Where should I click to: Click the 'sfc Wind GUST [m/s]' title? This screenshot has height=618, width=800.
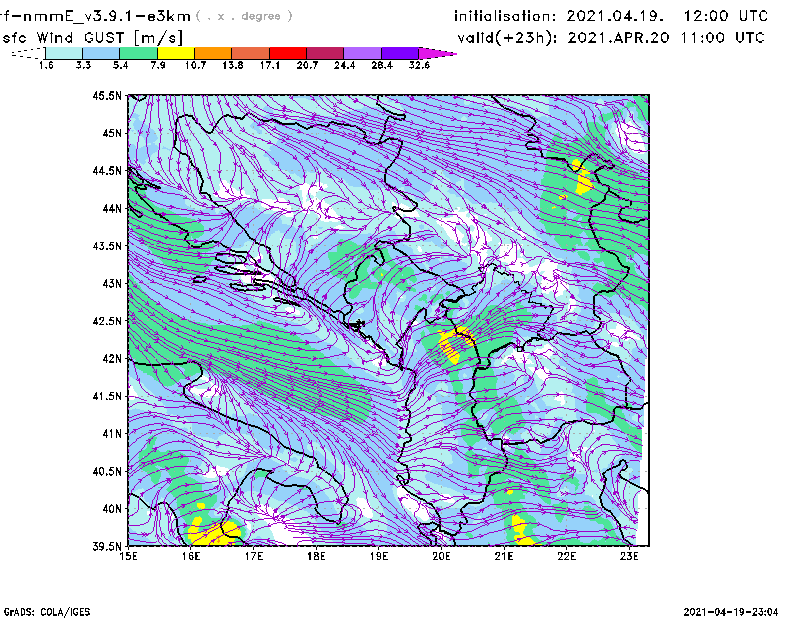click(x=92, y=38)
